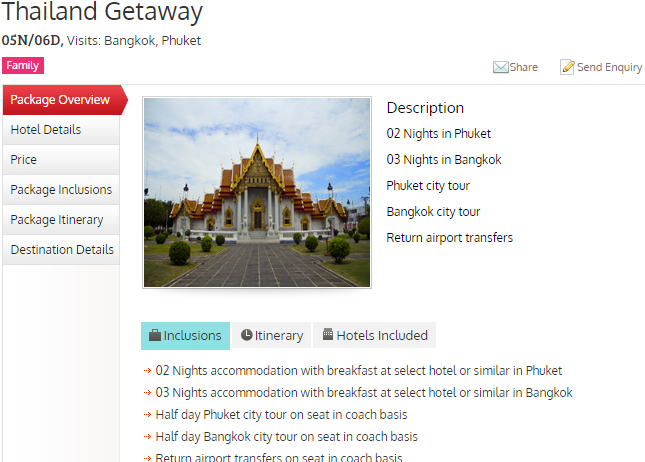The height and width of the screenshot is (462, 645).
Task: Select the Inclusions tab
Action: [x=185, y=336]
